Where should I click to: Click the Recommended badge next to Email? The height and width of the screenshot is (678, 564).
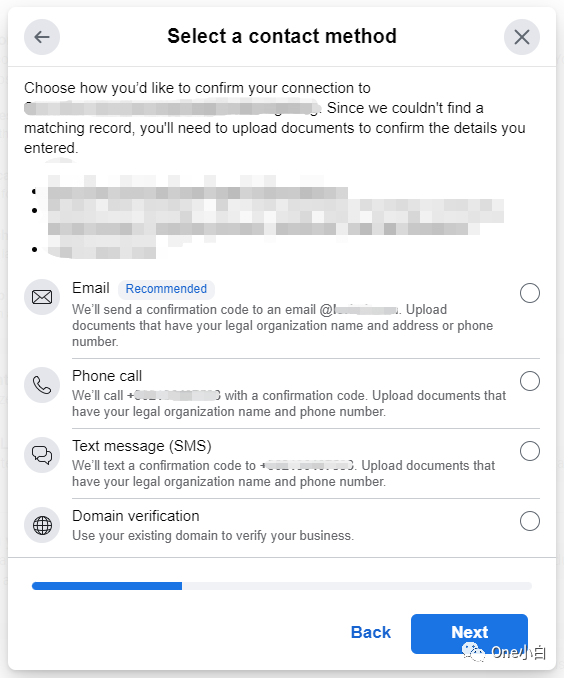coord(166,289)
